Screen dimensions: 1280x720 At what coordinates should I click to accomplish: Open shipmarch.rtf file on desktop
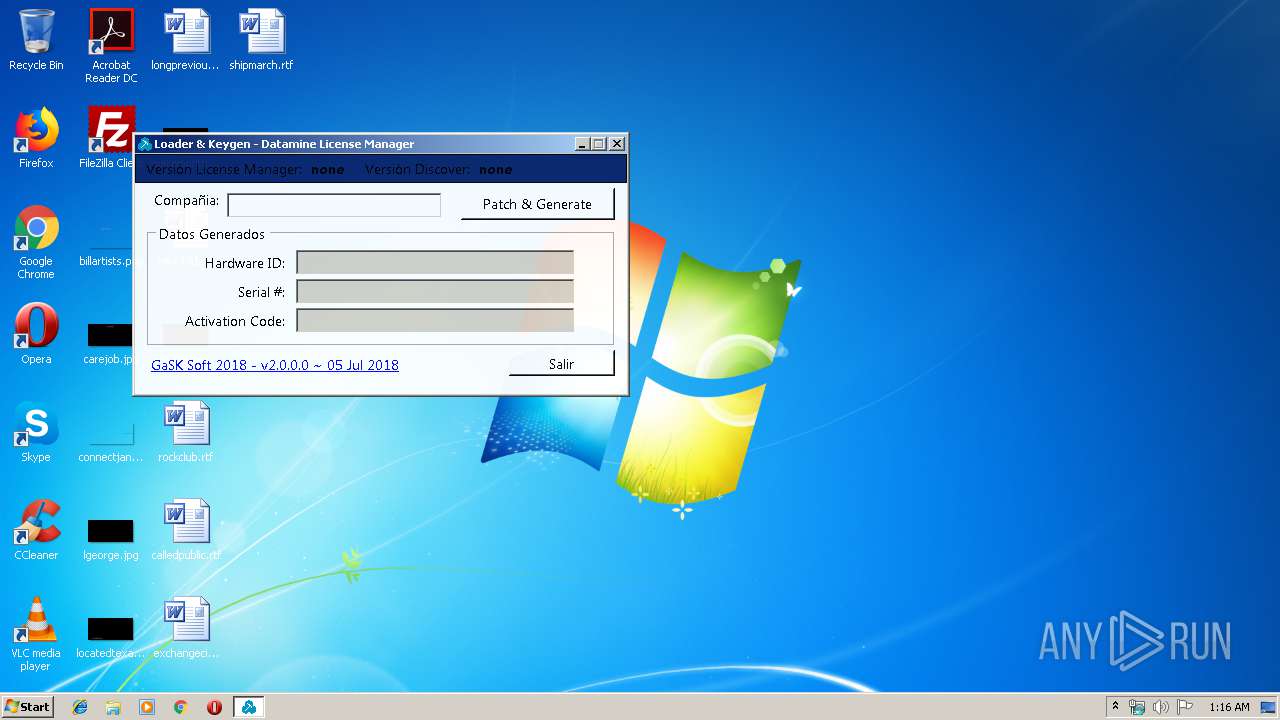click(261, 40)
